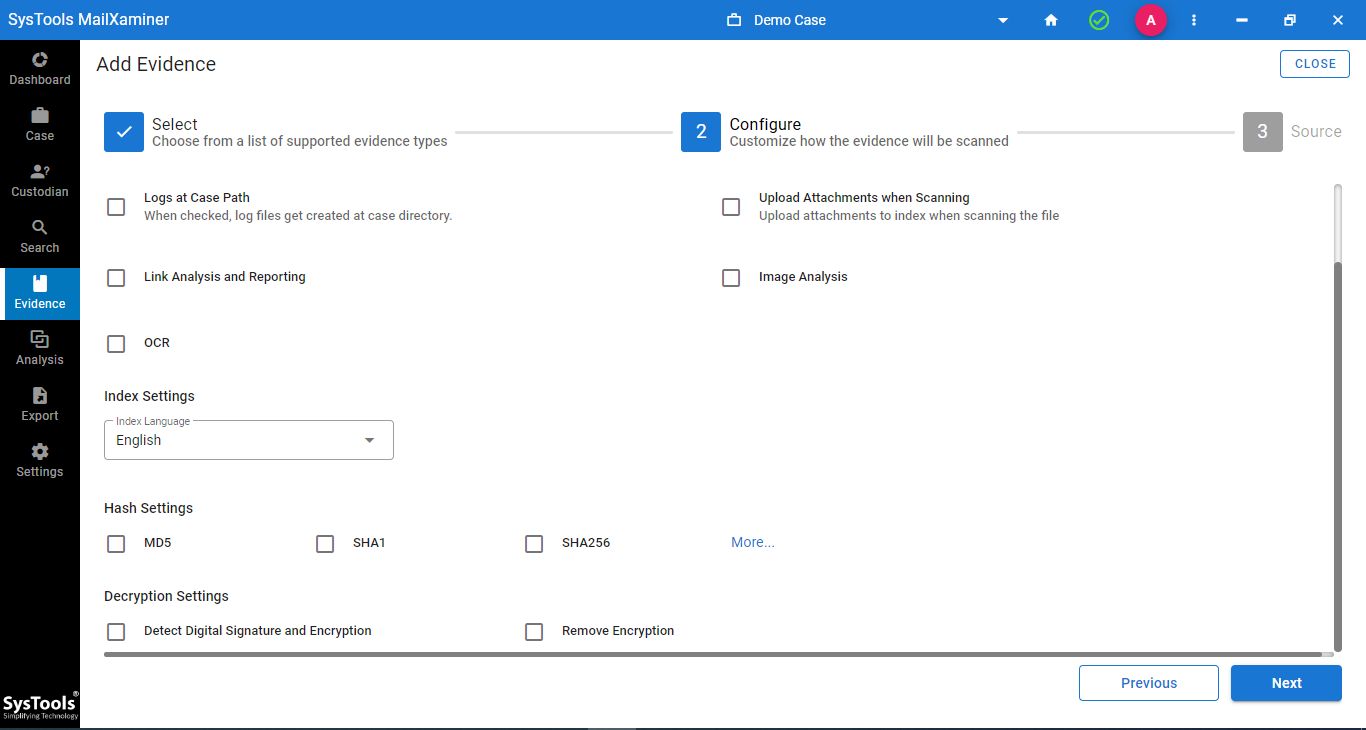Screen dimensions: 1366x730
Task: Click the CLOSE button
Action: 1315,64
